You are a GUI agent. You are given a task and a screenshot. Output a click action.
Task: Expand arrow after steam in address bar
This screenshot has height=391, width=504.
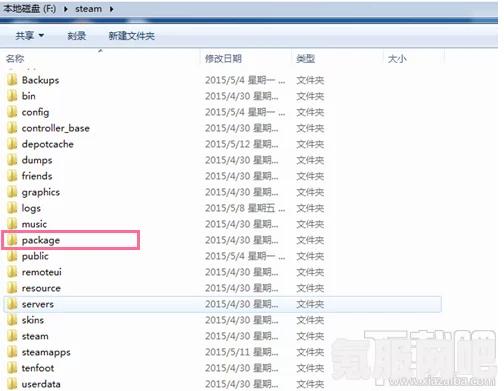pyautogui.click(x=111, y=9)
